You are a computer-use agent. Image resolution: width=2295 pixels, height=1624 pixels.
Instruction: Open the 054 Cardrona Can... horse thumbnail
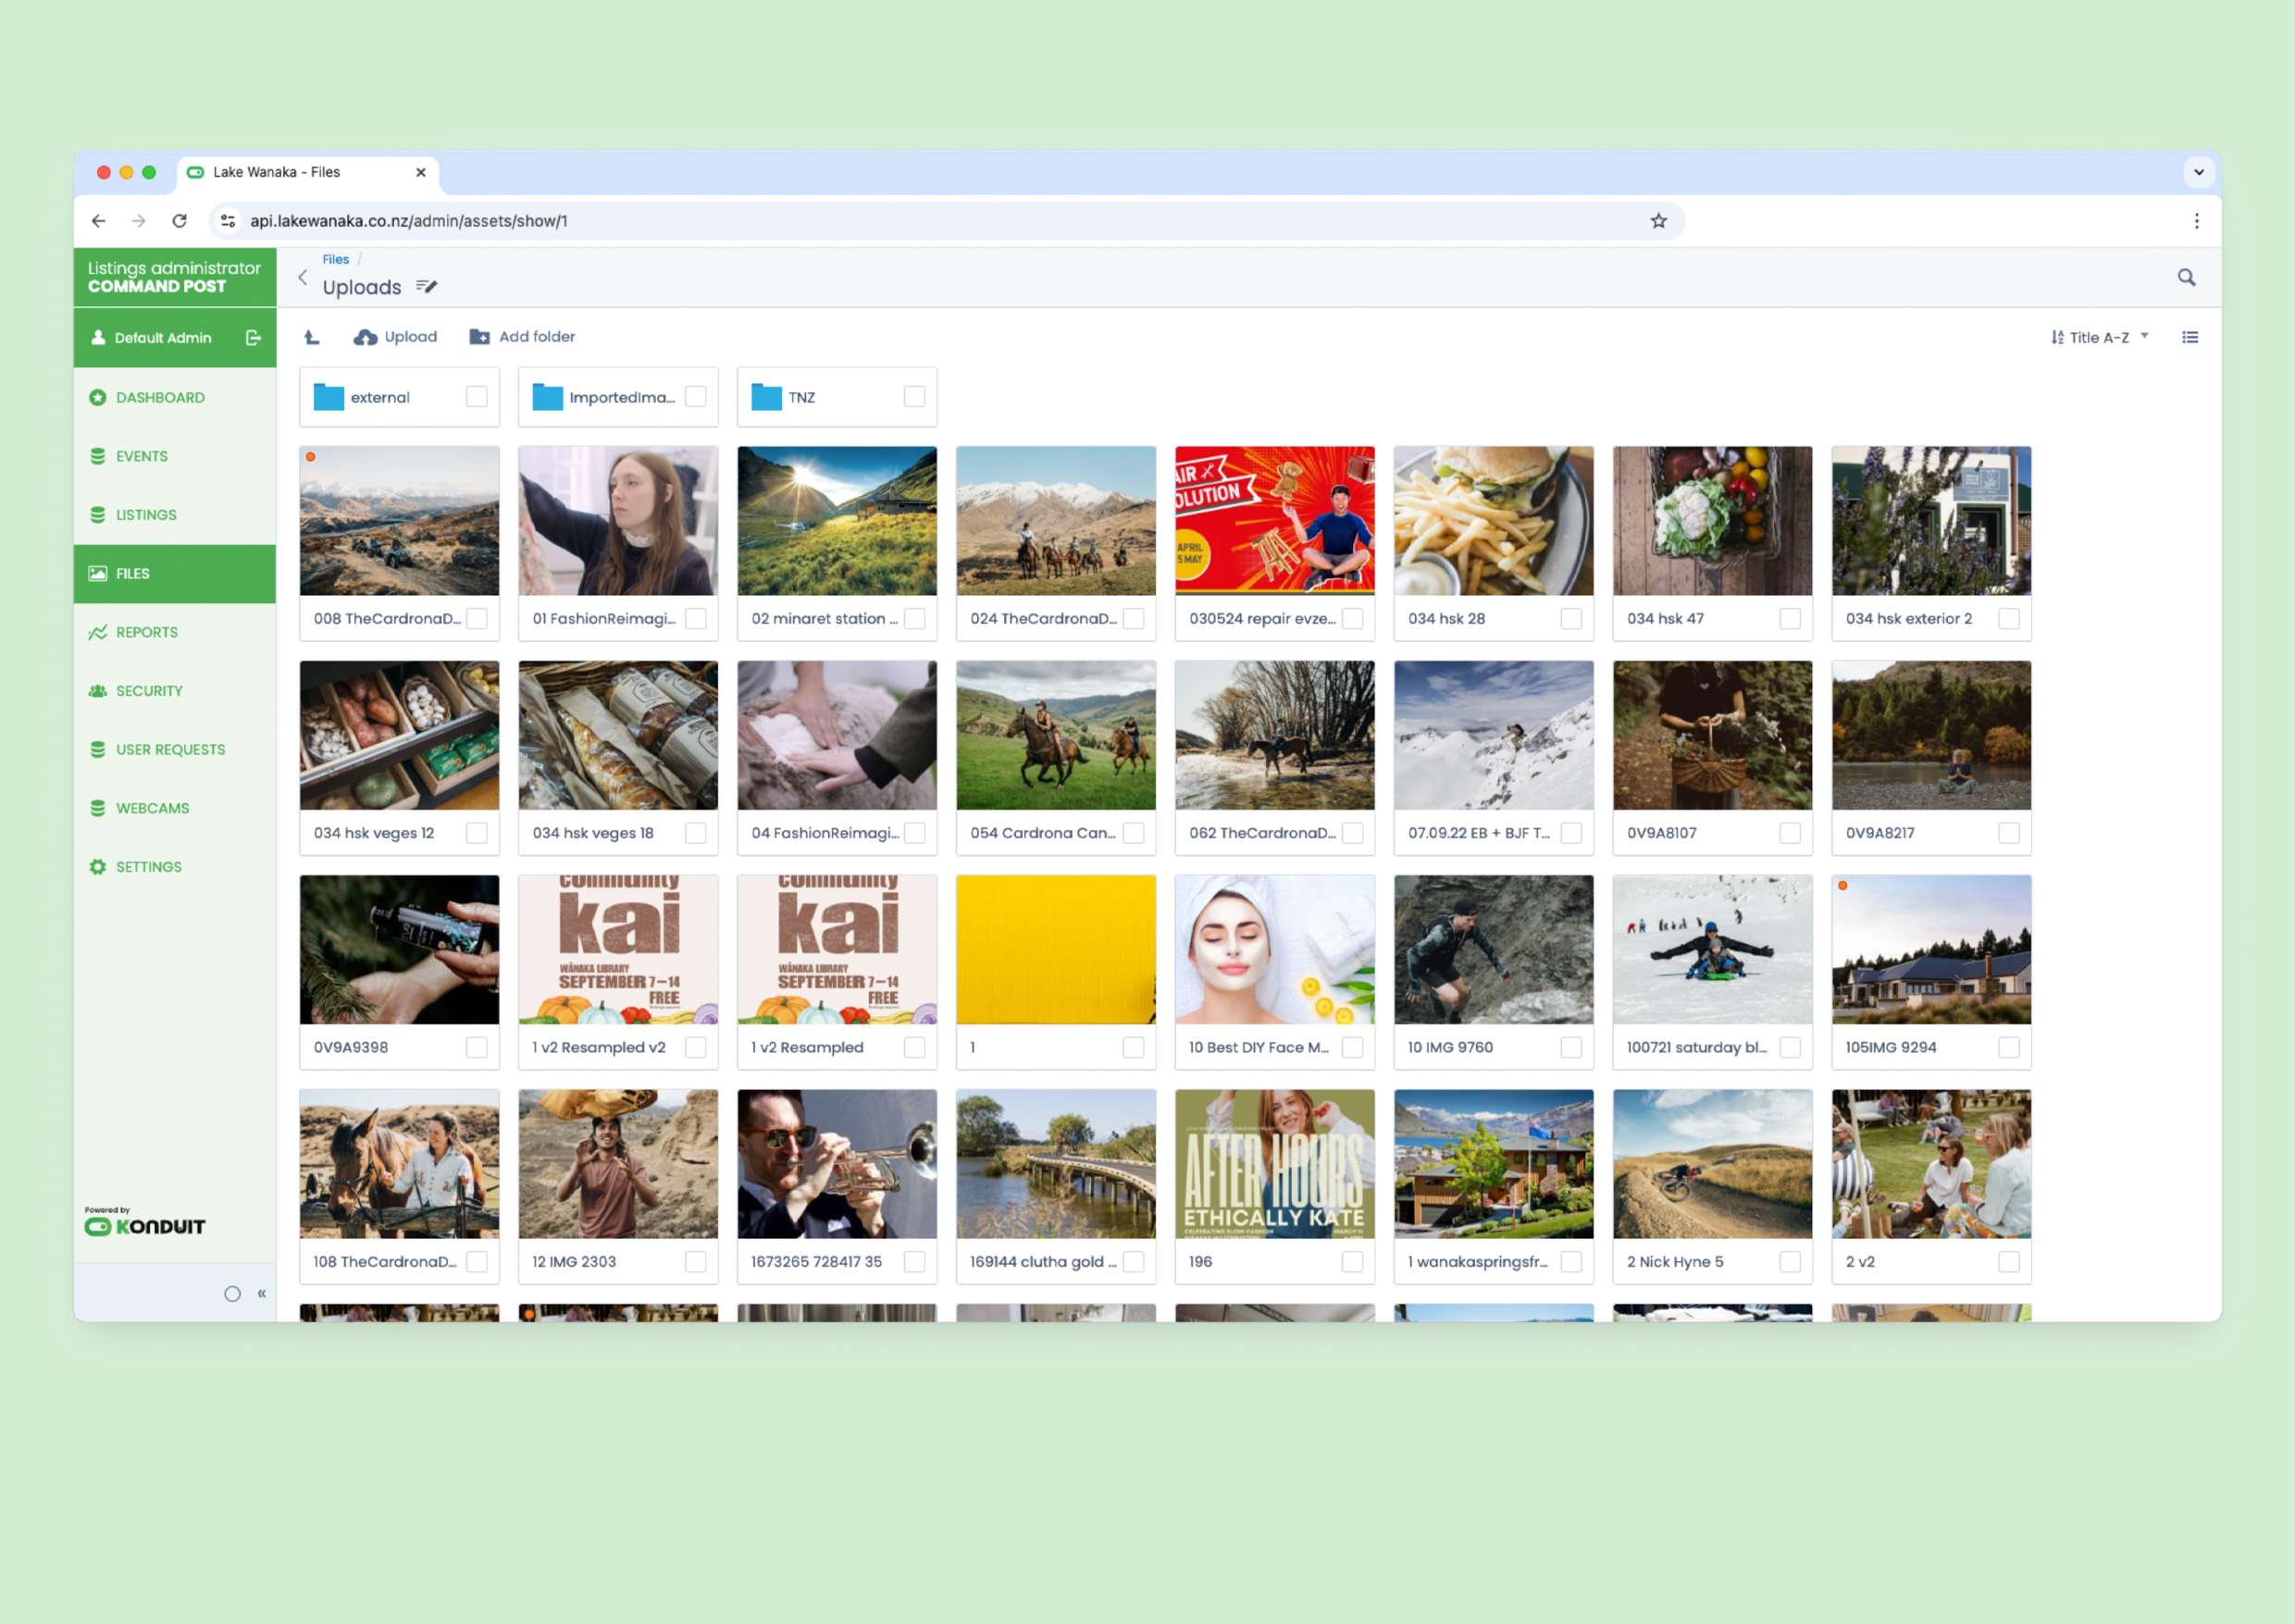[x=1056, y=735]
